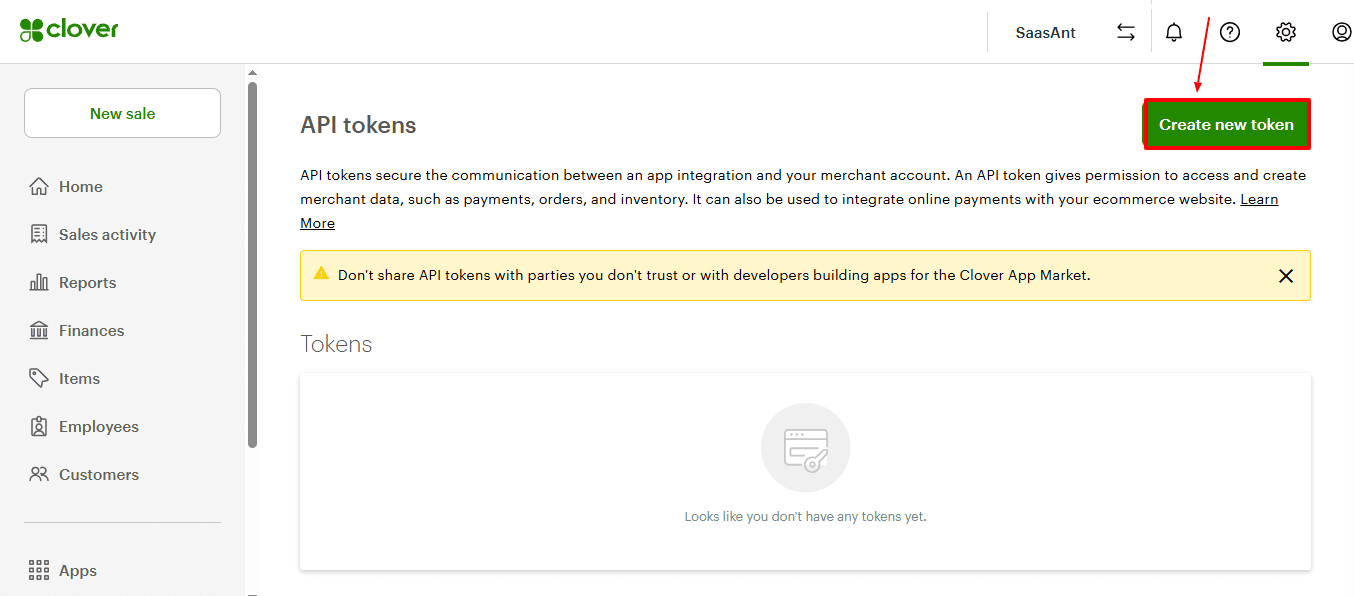Click the Finances bank icon
Screen dimensions: 1354x596
(x=39, y=330)
